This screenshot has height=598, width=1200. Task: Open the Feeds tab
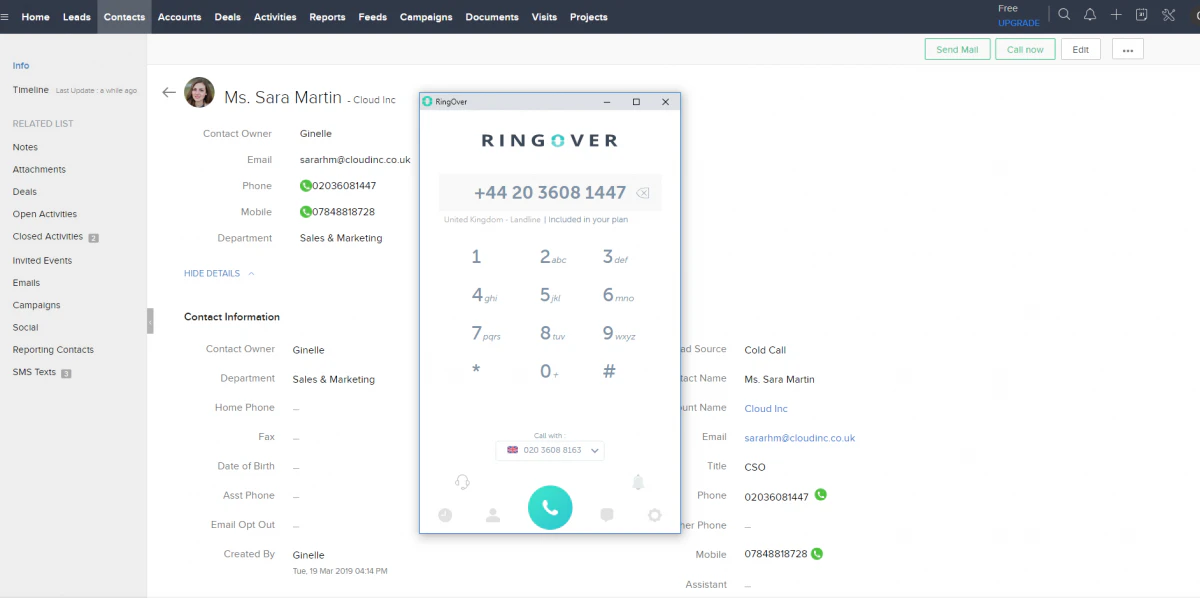pos(372,17)
